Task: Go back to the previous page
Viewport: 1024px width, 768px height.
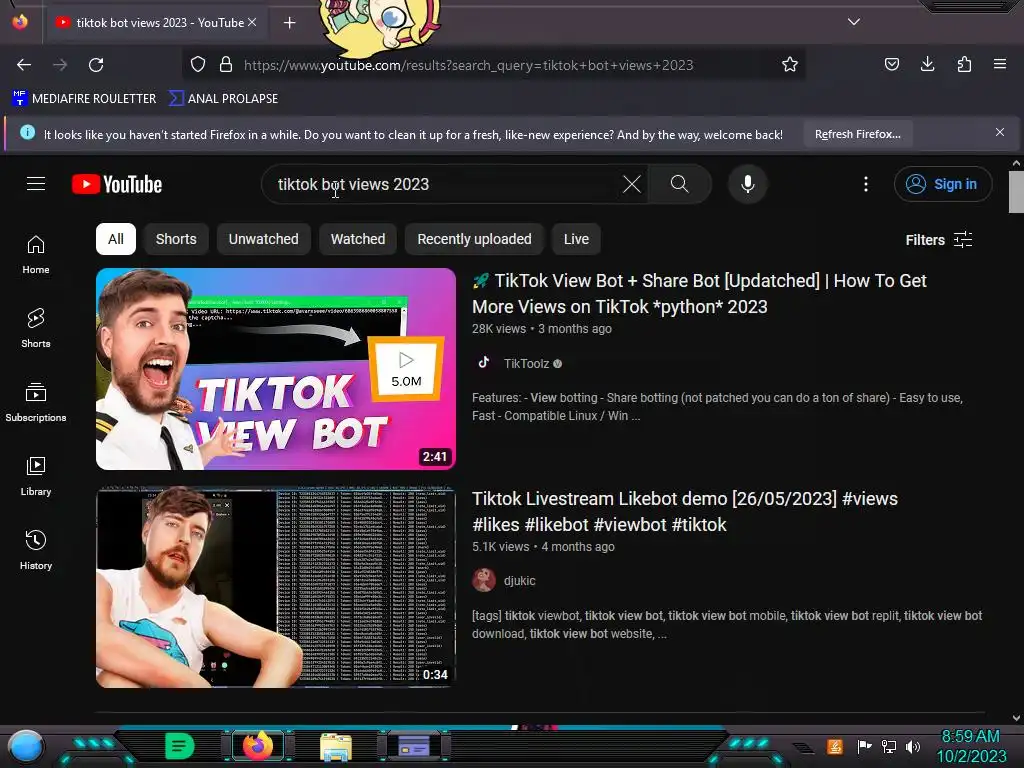Action: [24, 65]
